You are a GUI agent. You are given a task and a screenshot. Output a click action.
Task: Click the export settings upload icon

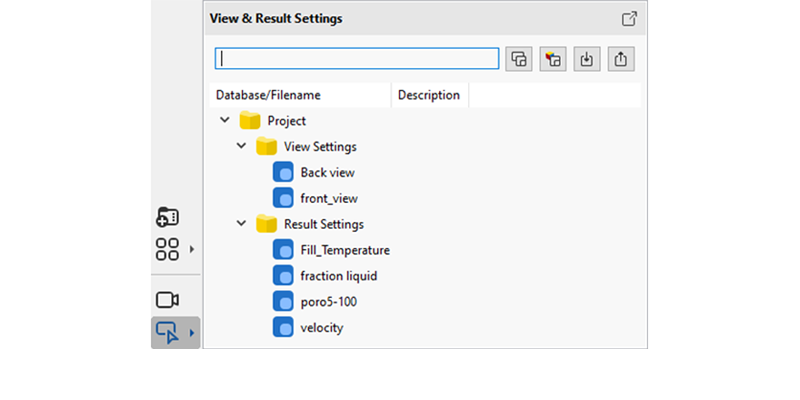tap(621, 59)
